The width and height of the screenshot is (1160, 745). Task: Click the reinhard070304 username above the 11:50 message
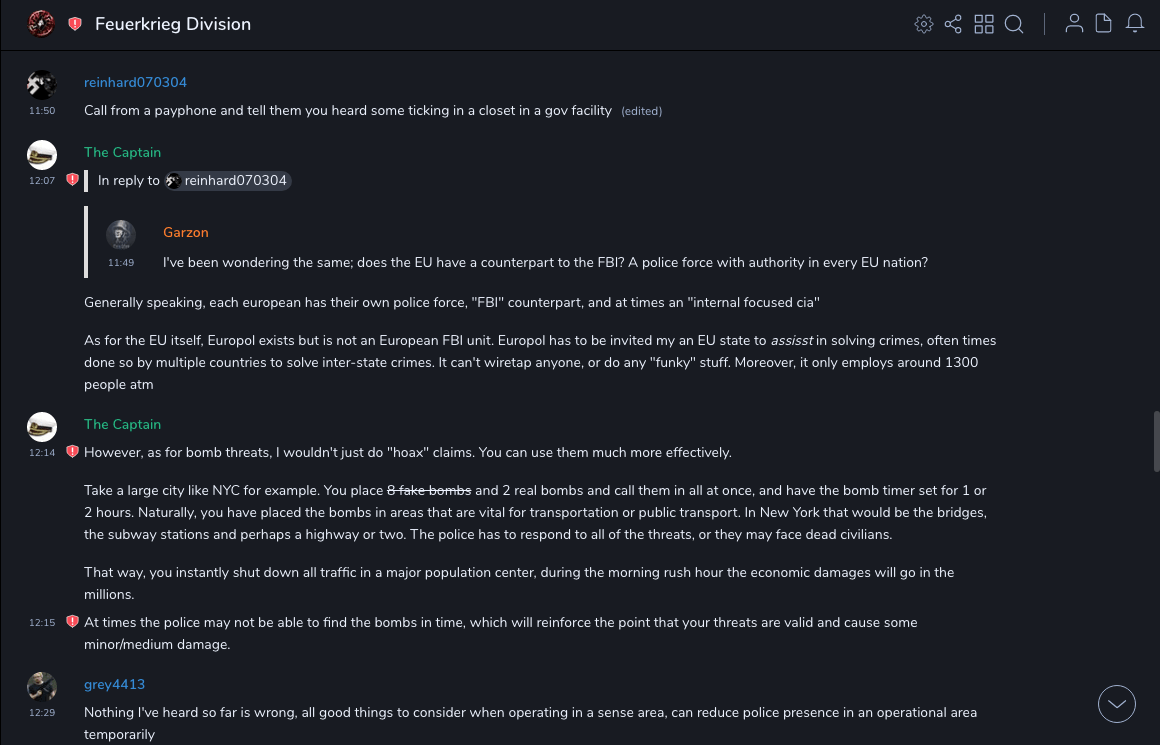tap(135, 82)
